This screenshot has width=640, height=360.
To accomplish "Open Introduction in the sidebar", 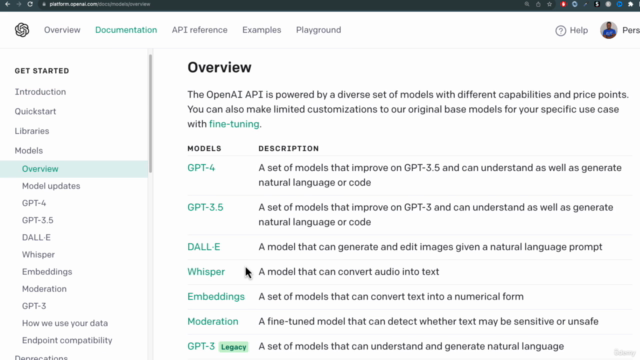I will coord(40,92).
